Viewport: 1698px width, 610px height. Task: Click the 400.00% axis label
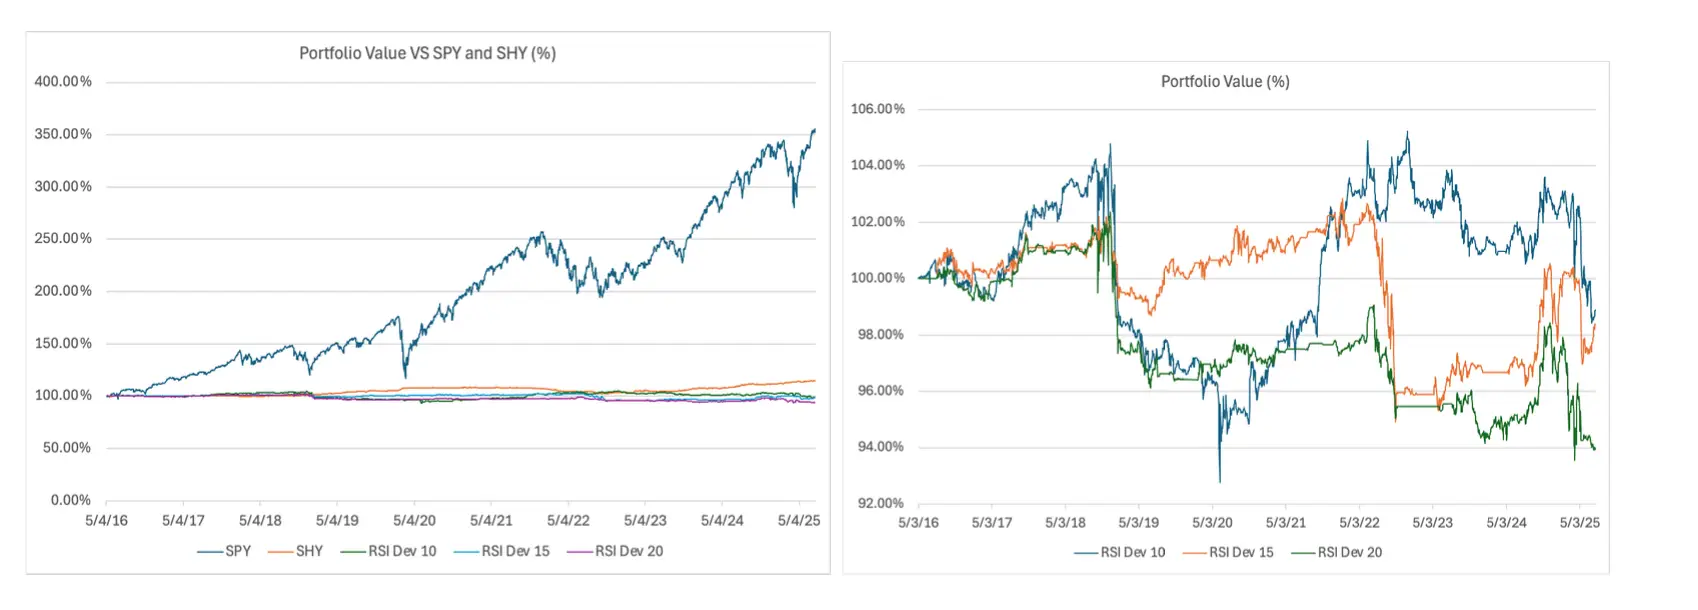pyautogui.click(x=63, y=81)
